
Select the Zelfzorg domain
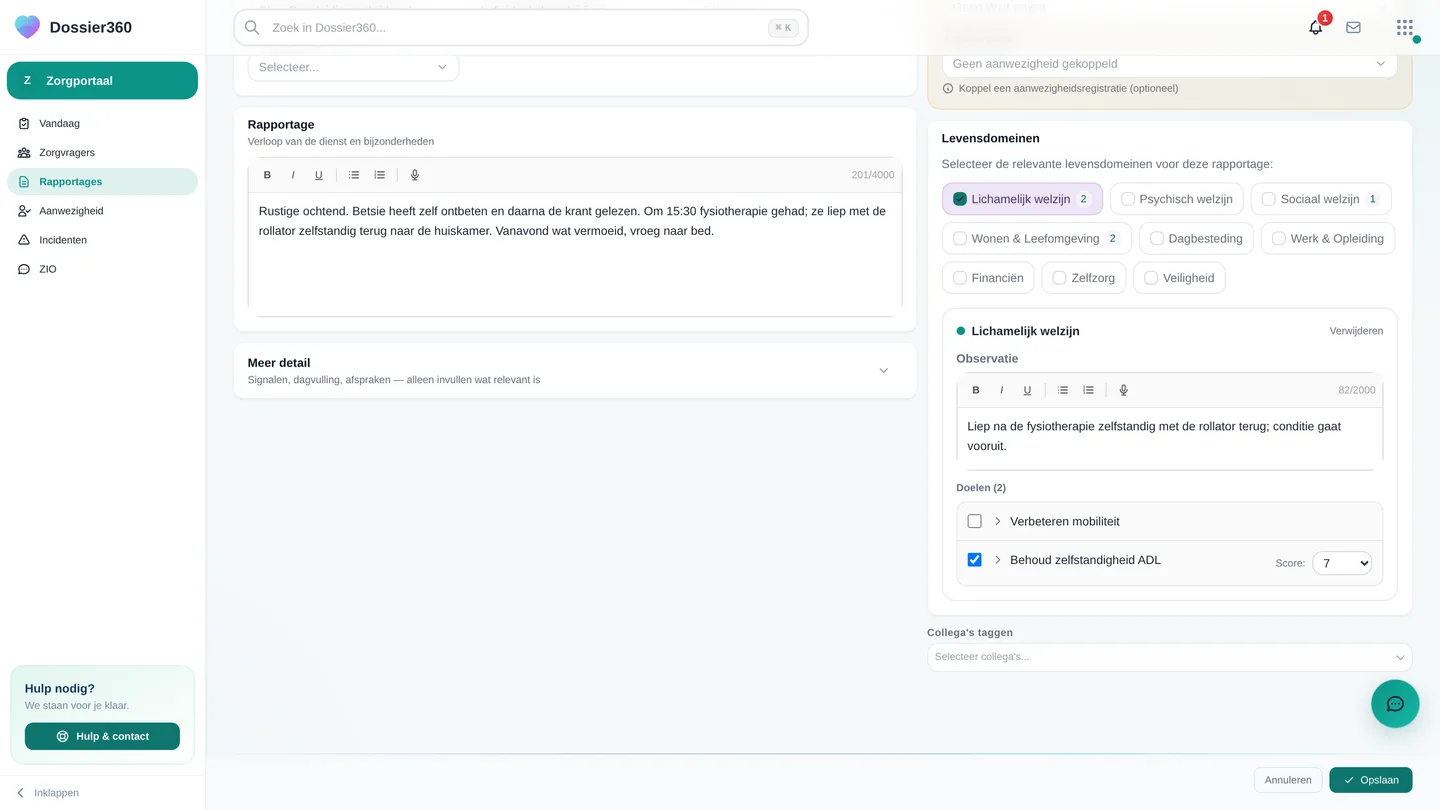click(1084, 277)
